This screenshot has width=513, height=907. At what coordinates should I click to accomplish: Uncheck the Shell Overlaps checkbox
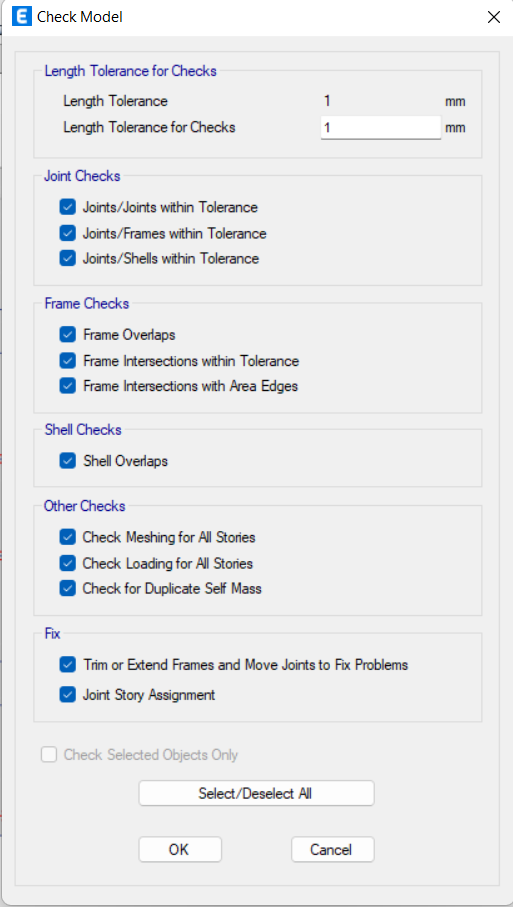pyautogui.click(x=68, y=461)
